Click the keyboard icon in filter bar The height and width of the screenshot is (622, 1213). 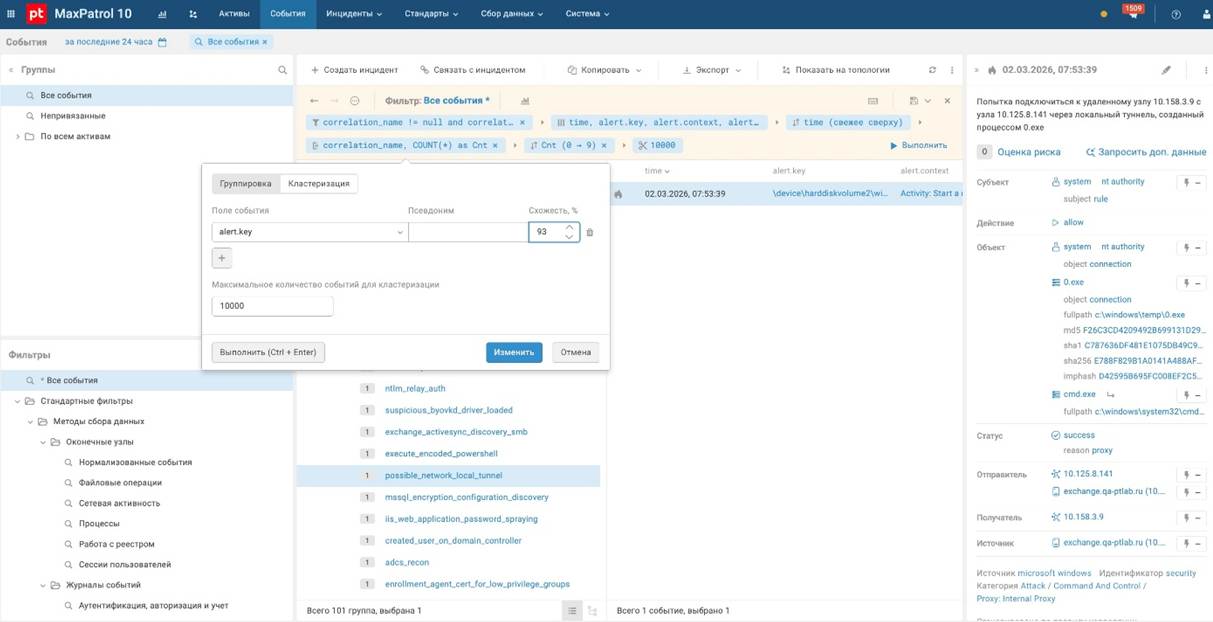pos(873,101)
